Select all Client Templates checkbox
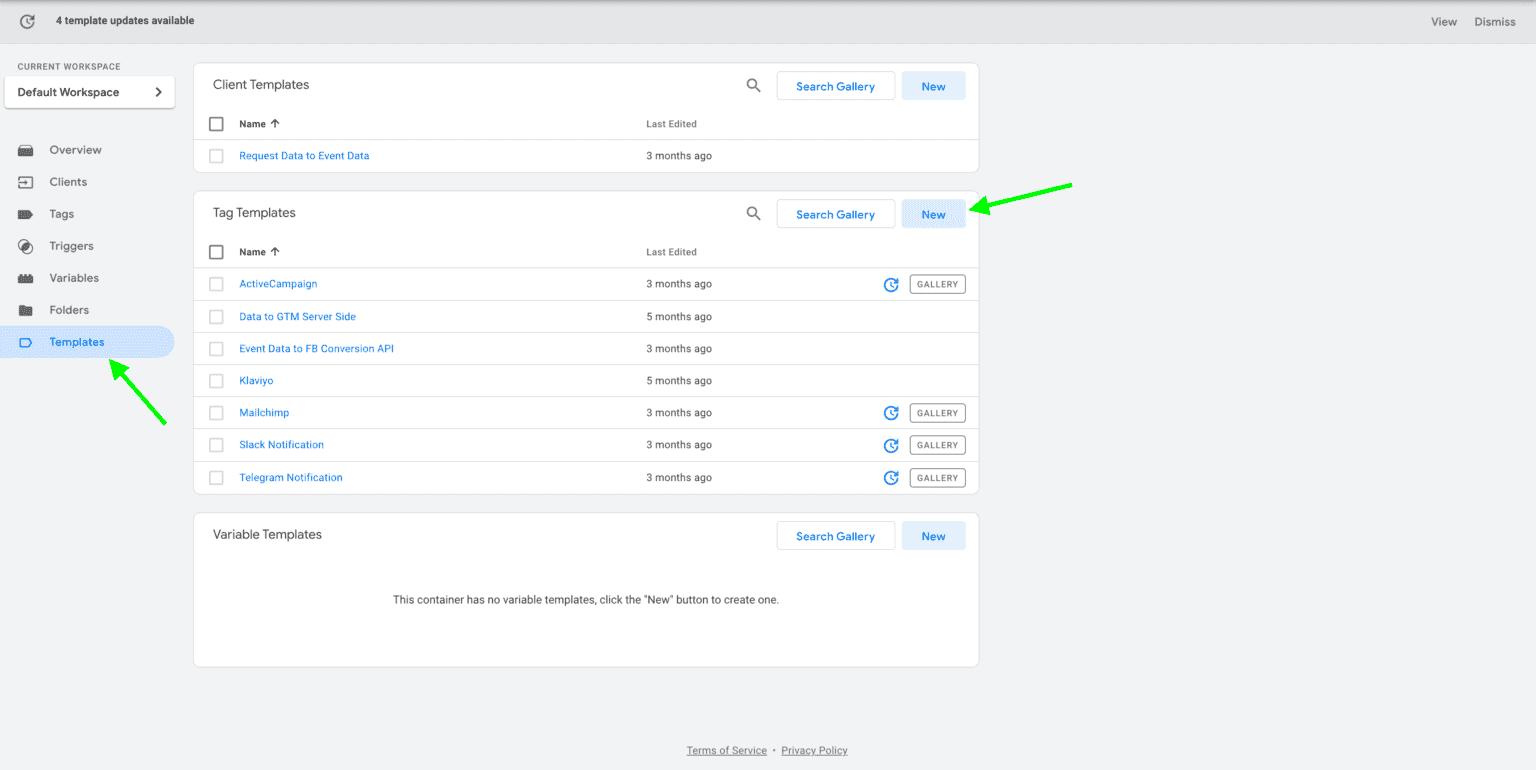1536x770 pixels. click(x=216, y=124)
